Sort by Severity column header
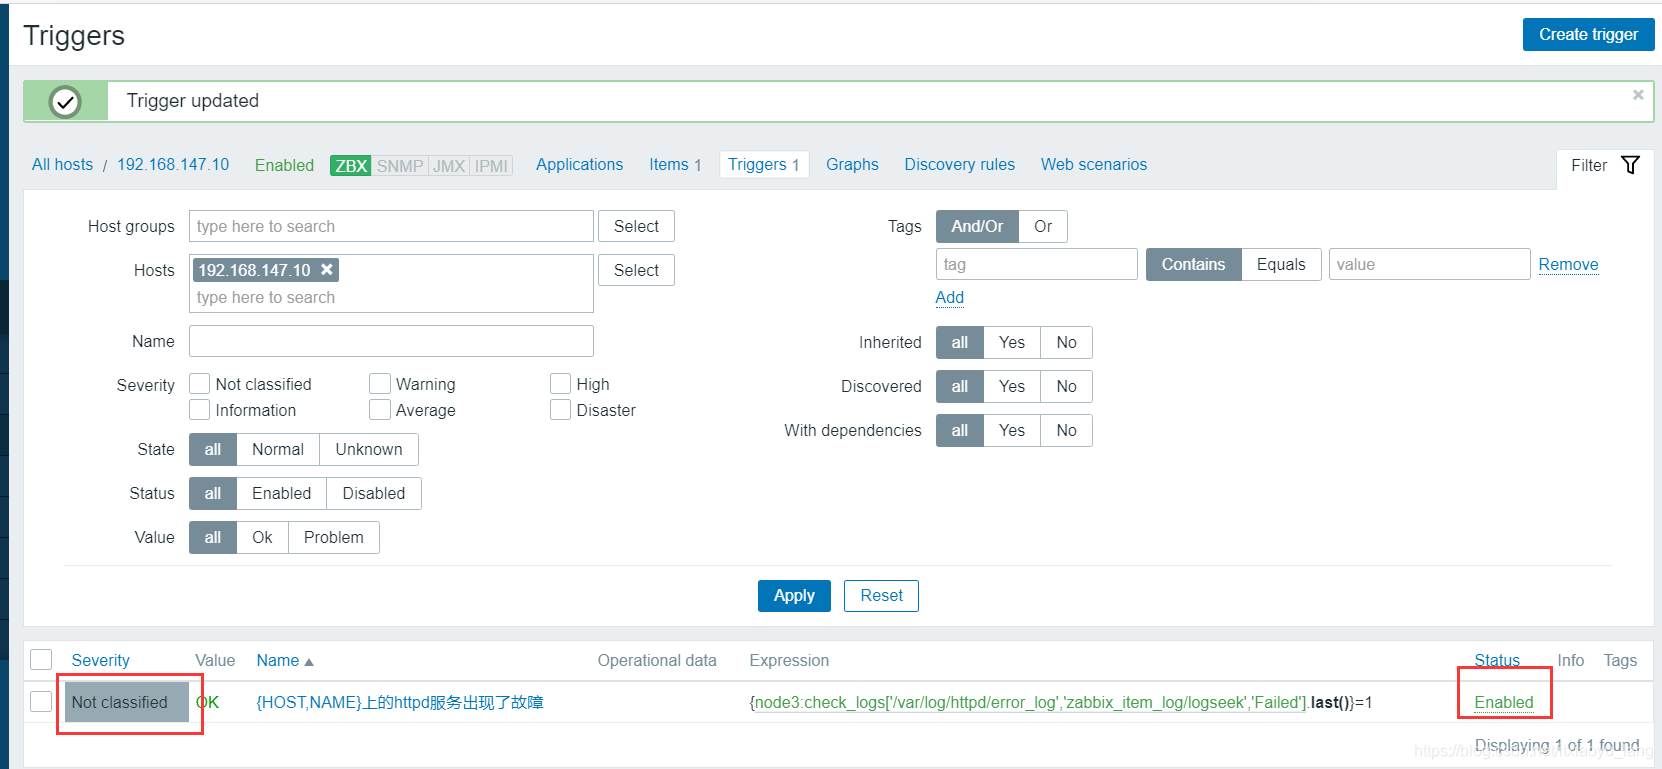 pos(100,660)
